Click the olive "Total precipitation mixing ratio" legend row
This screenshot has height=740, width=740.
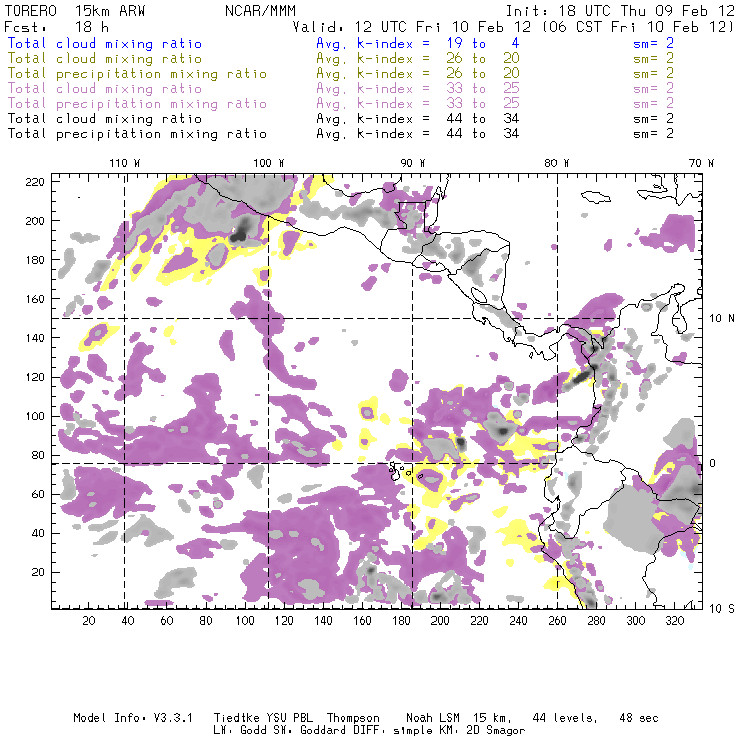[137, 74]
